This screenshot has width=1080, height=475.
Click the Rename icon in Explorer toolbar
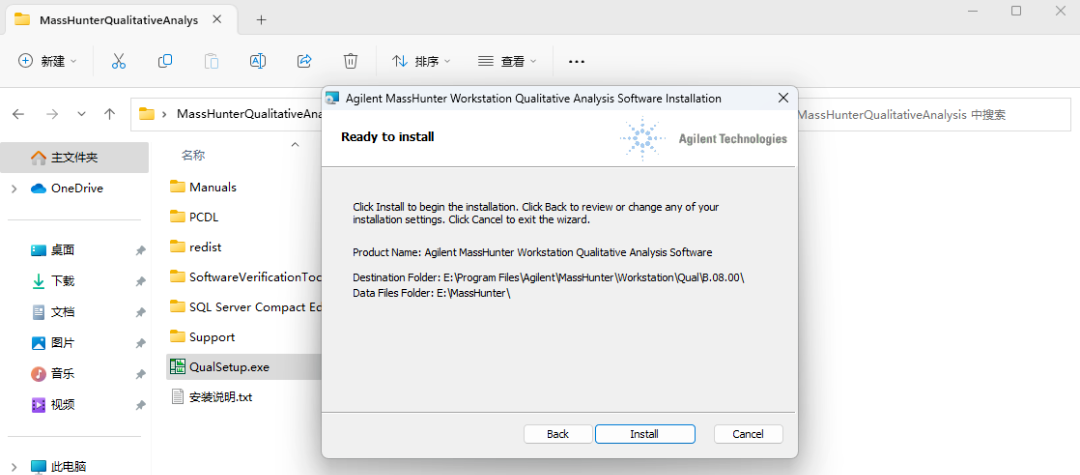(x=258, y=61)
